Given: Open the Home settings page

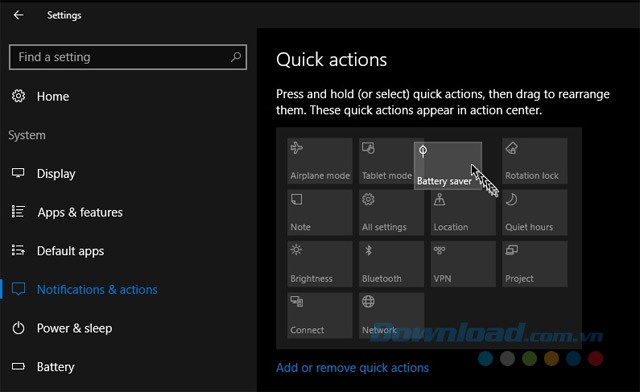Looking at the screenshot, I should tap(53, 97).
